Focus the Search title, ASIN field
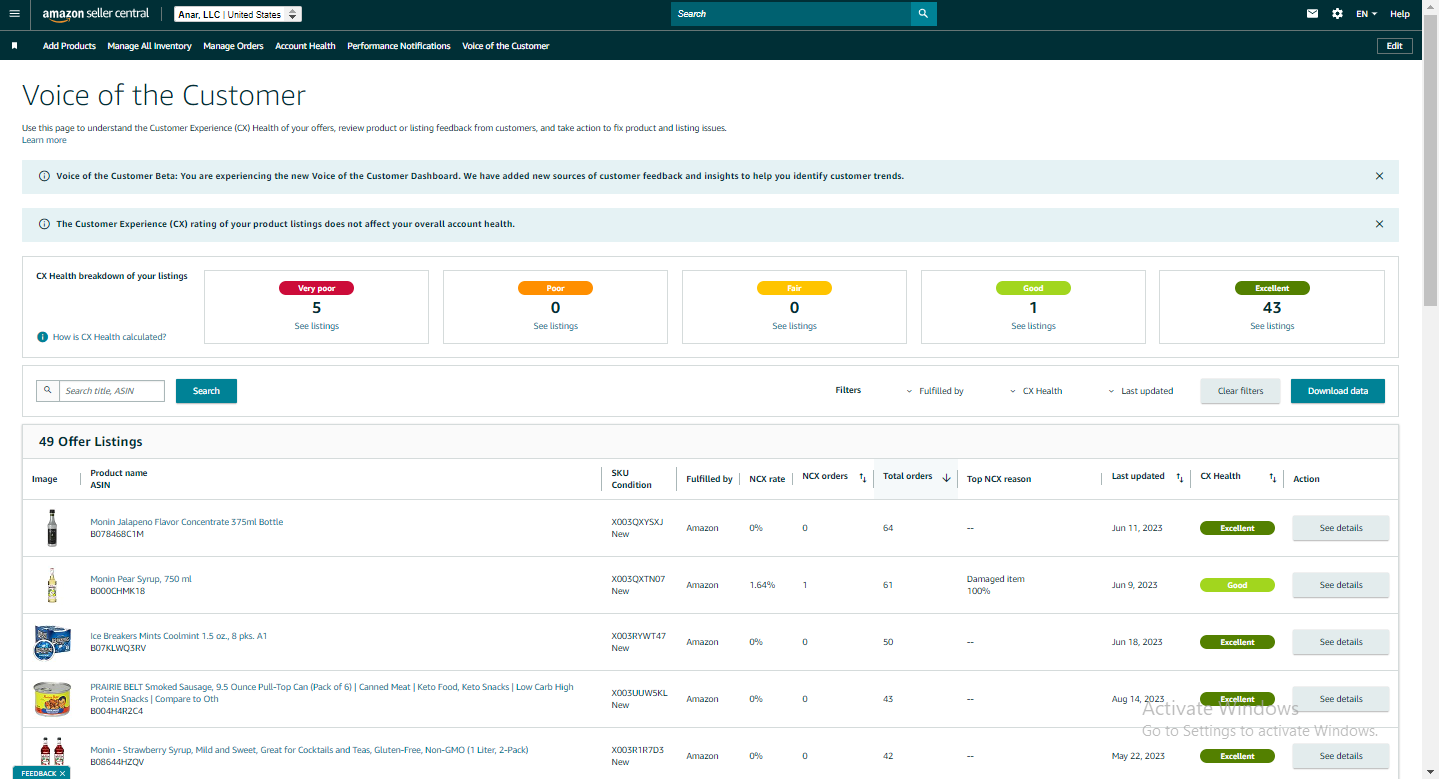The width and height of the screenshot is (1439, 779). 111,390
